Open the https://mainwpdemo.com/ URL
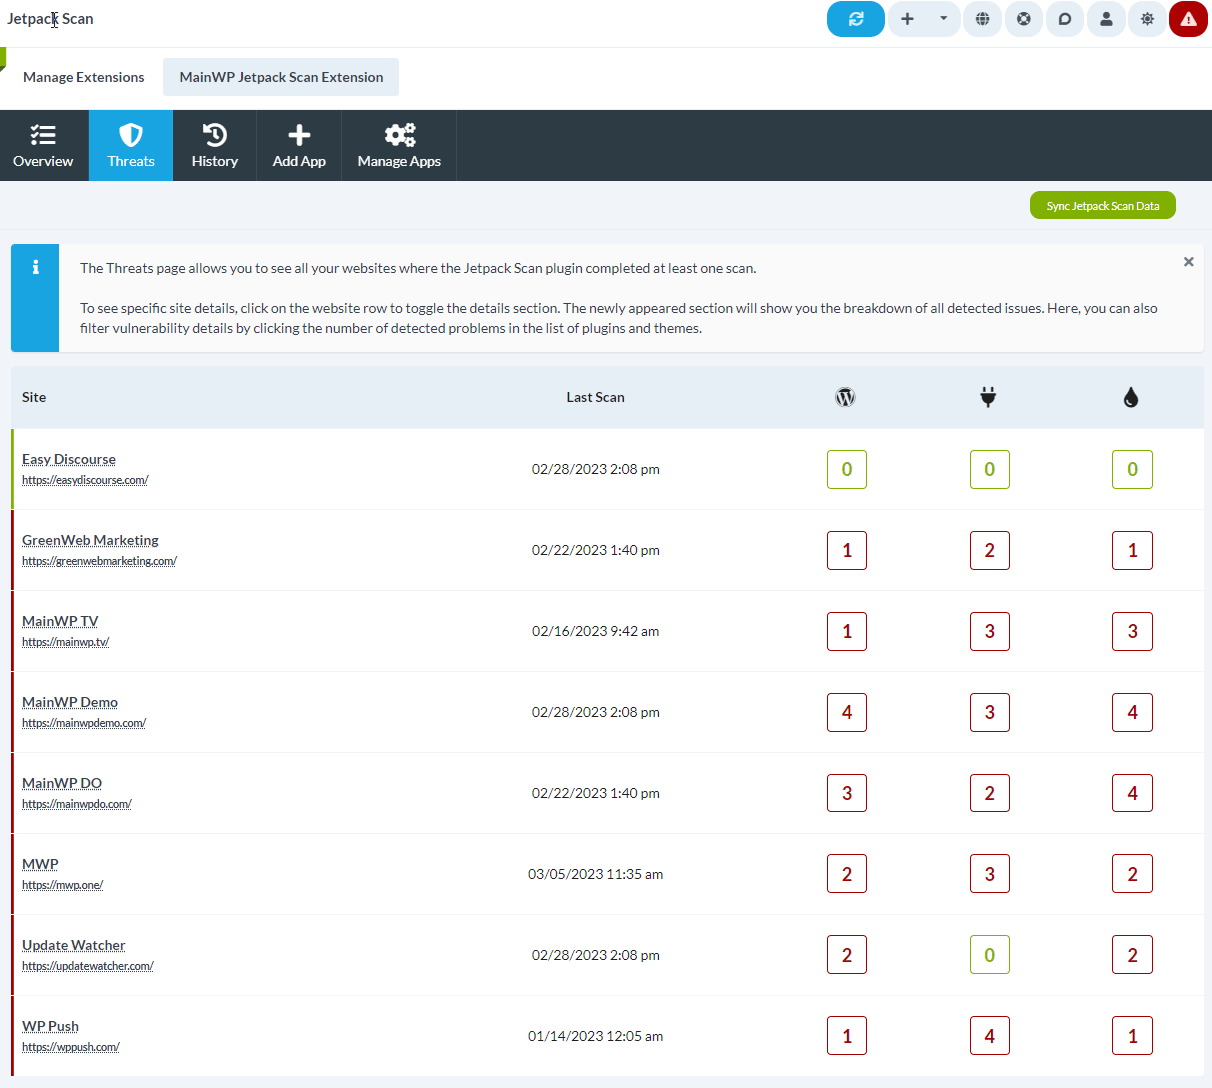Viewport: 1212px width, 1088px height. tap(84, 723)
